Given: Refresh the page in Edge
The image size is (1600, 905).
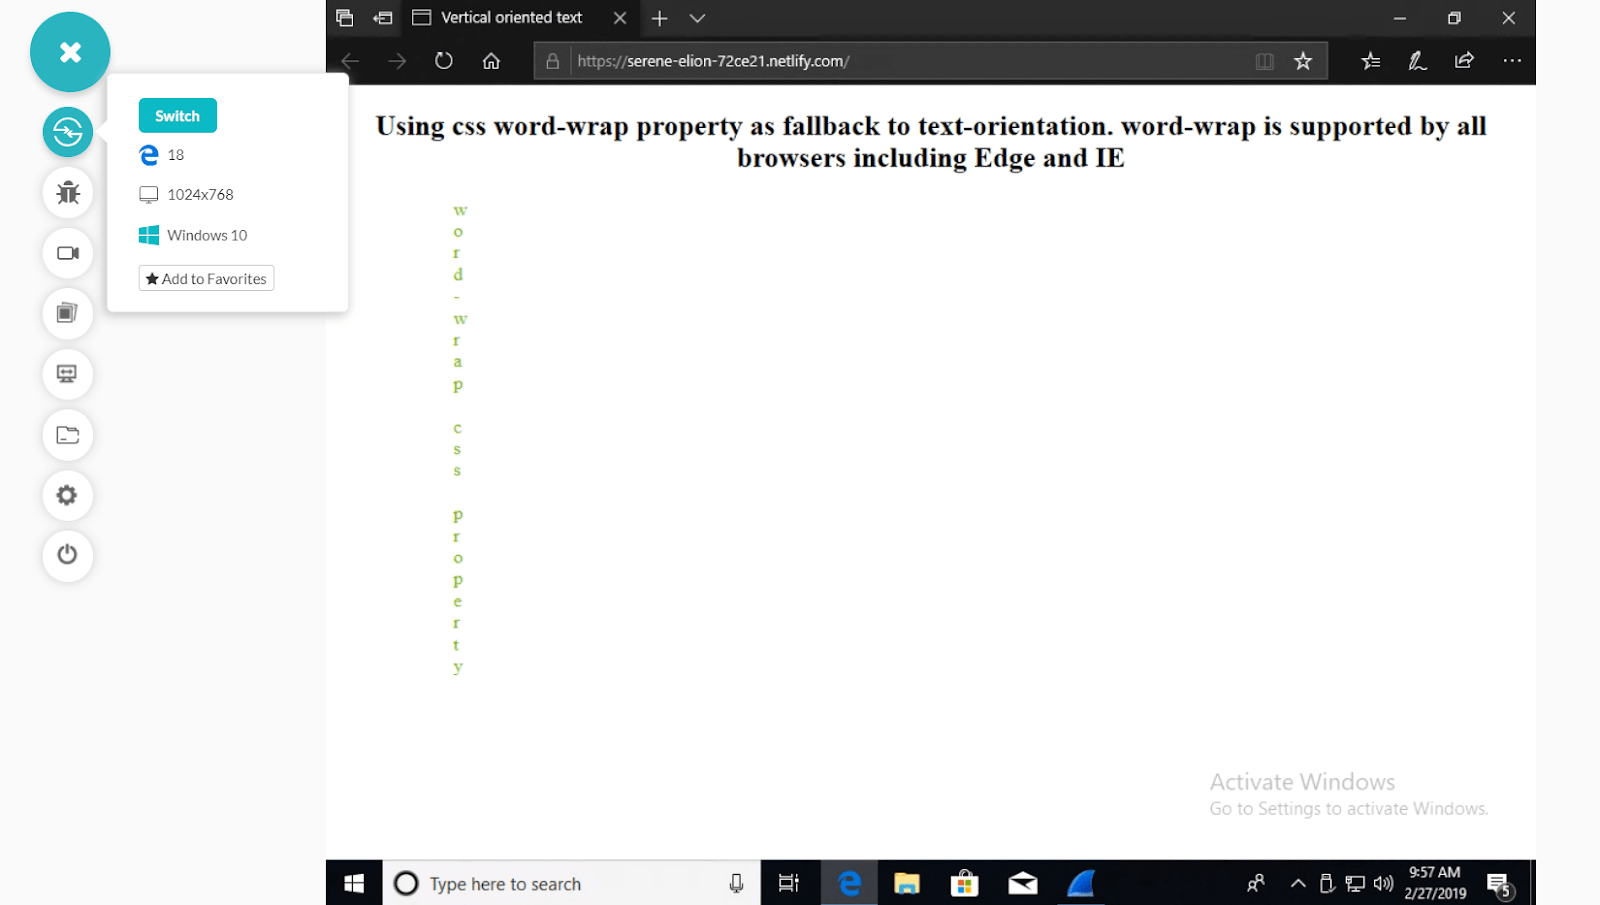Looking at the screenshot, I should pos(443,60).
